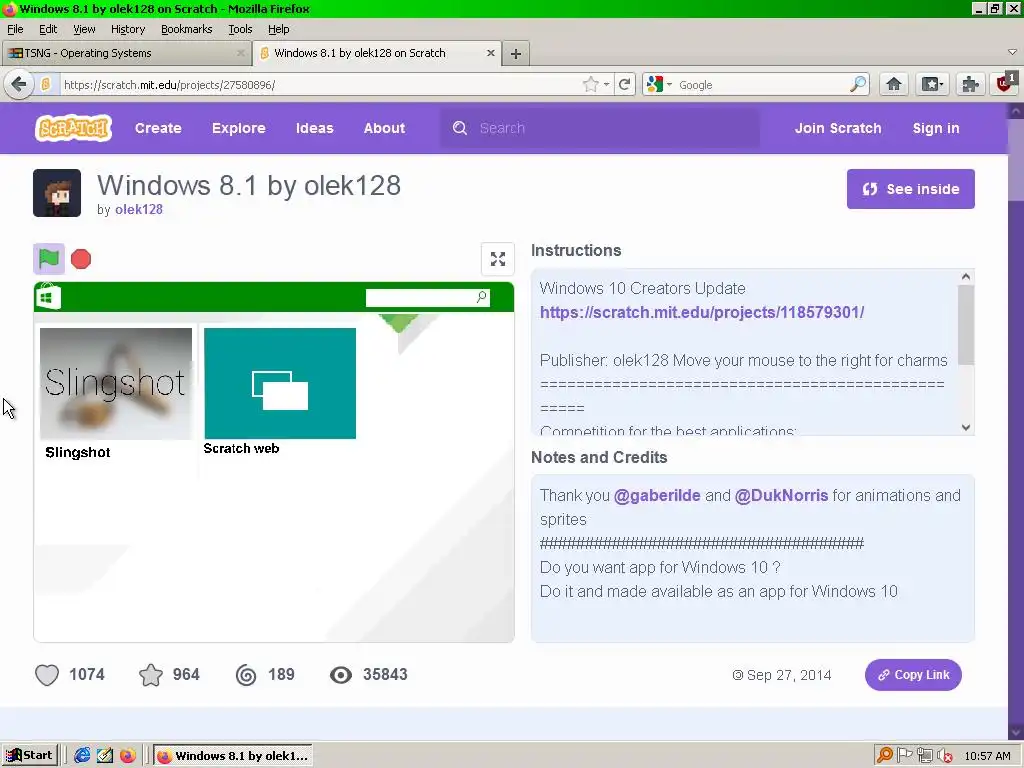Screen dimensions: 1024x768
Task: Click the green flag to start project
Action: point(49,259)
